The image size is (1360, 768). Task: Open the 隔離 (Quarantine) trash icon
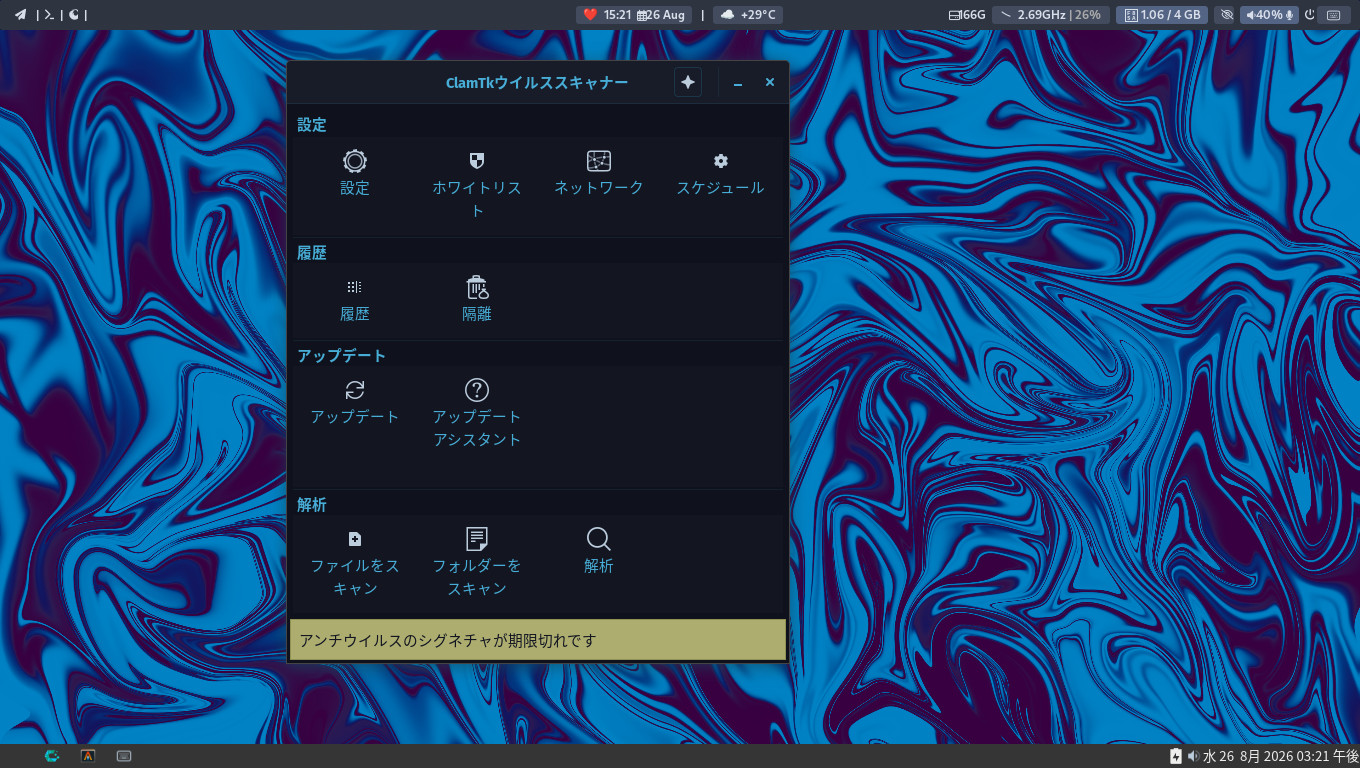tap(477, 287)
